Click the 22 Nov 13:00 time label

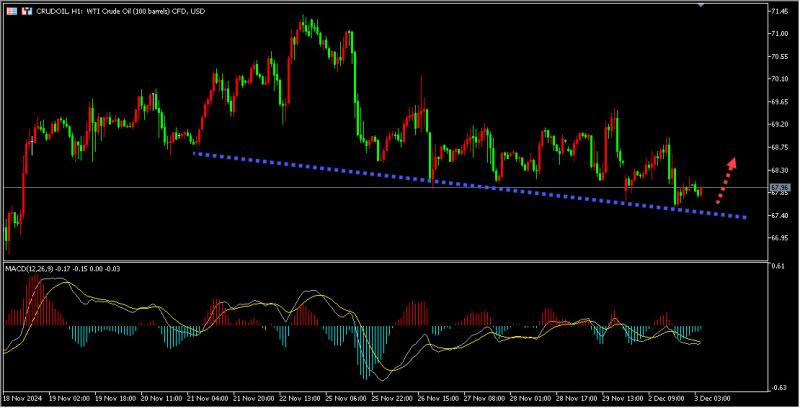[299, 398]
